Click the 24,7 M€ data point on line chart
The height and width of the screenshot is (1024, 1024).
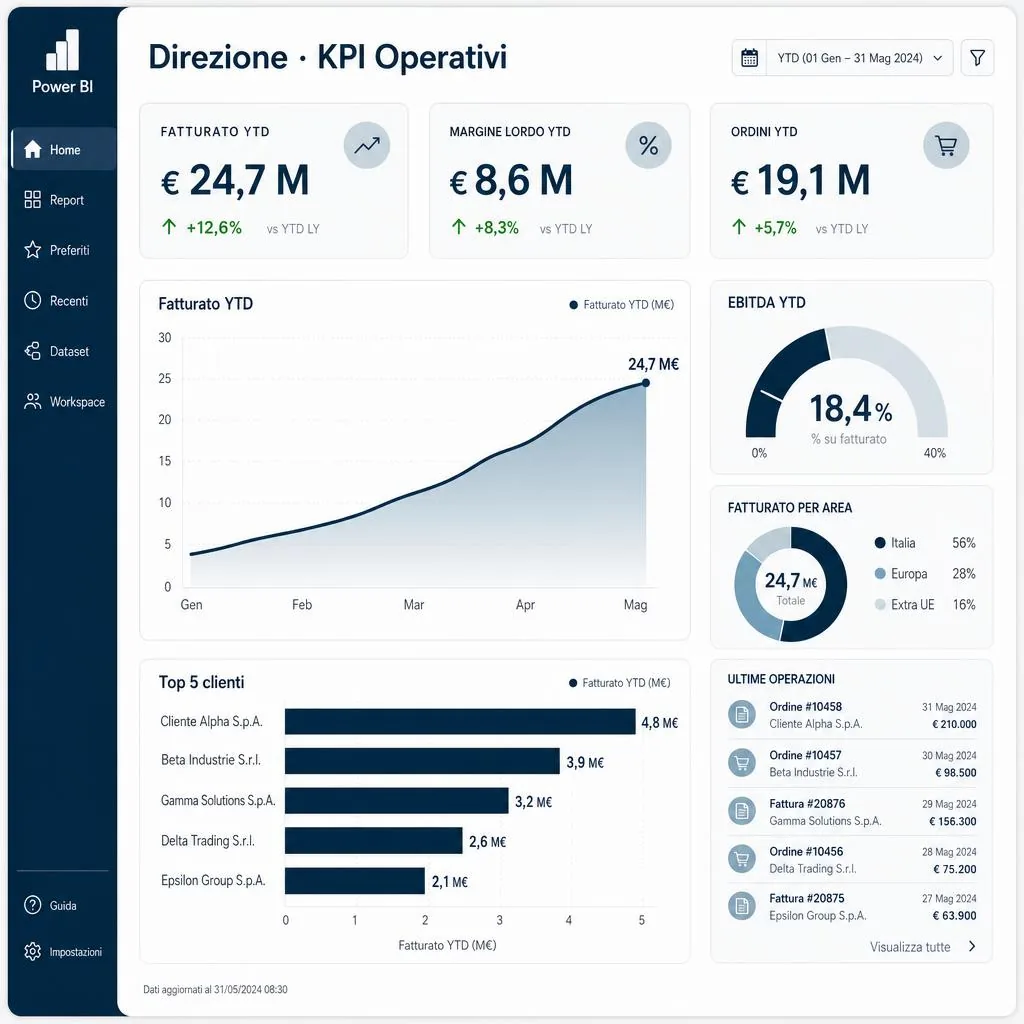click(x=645, y=383)
